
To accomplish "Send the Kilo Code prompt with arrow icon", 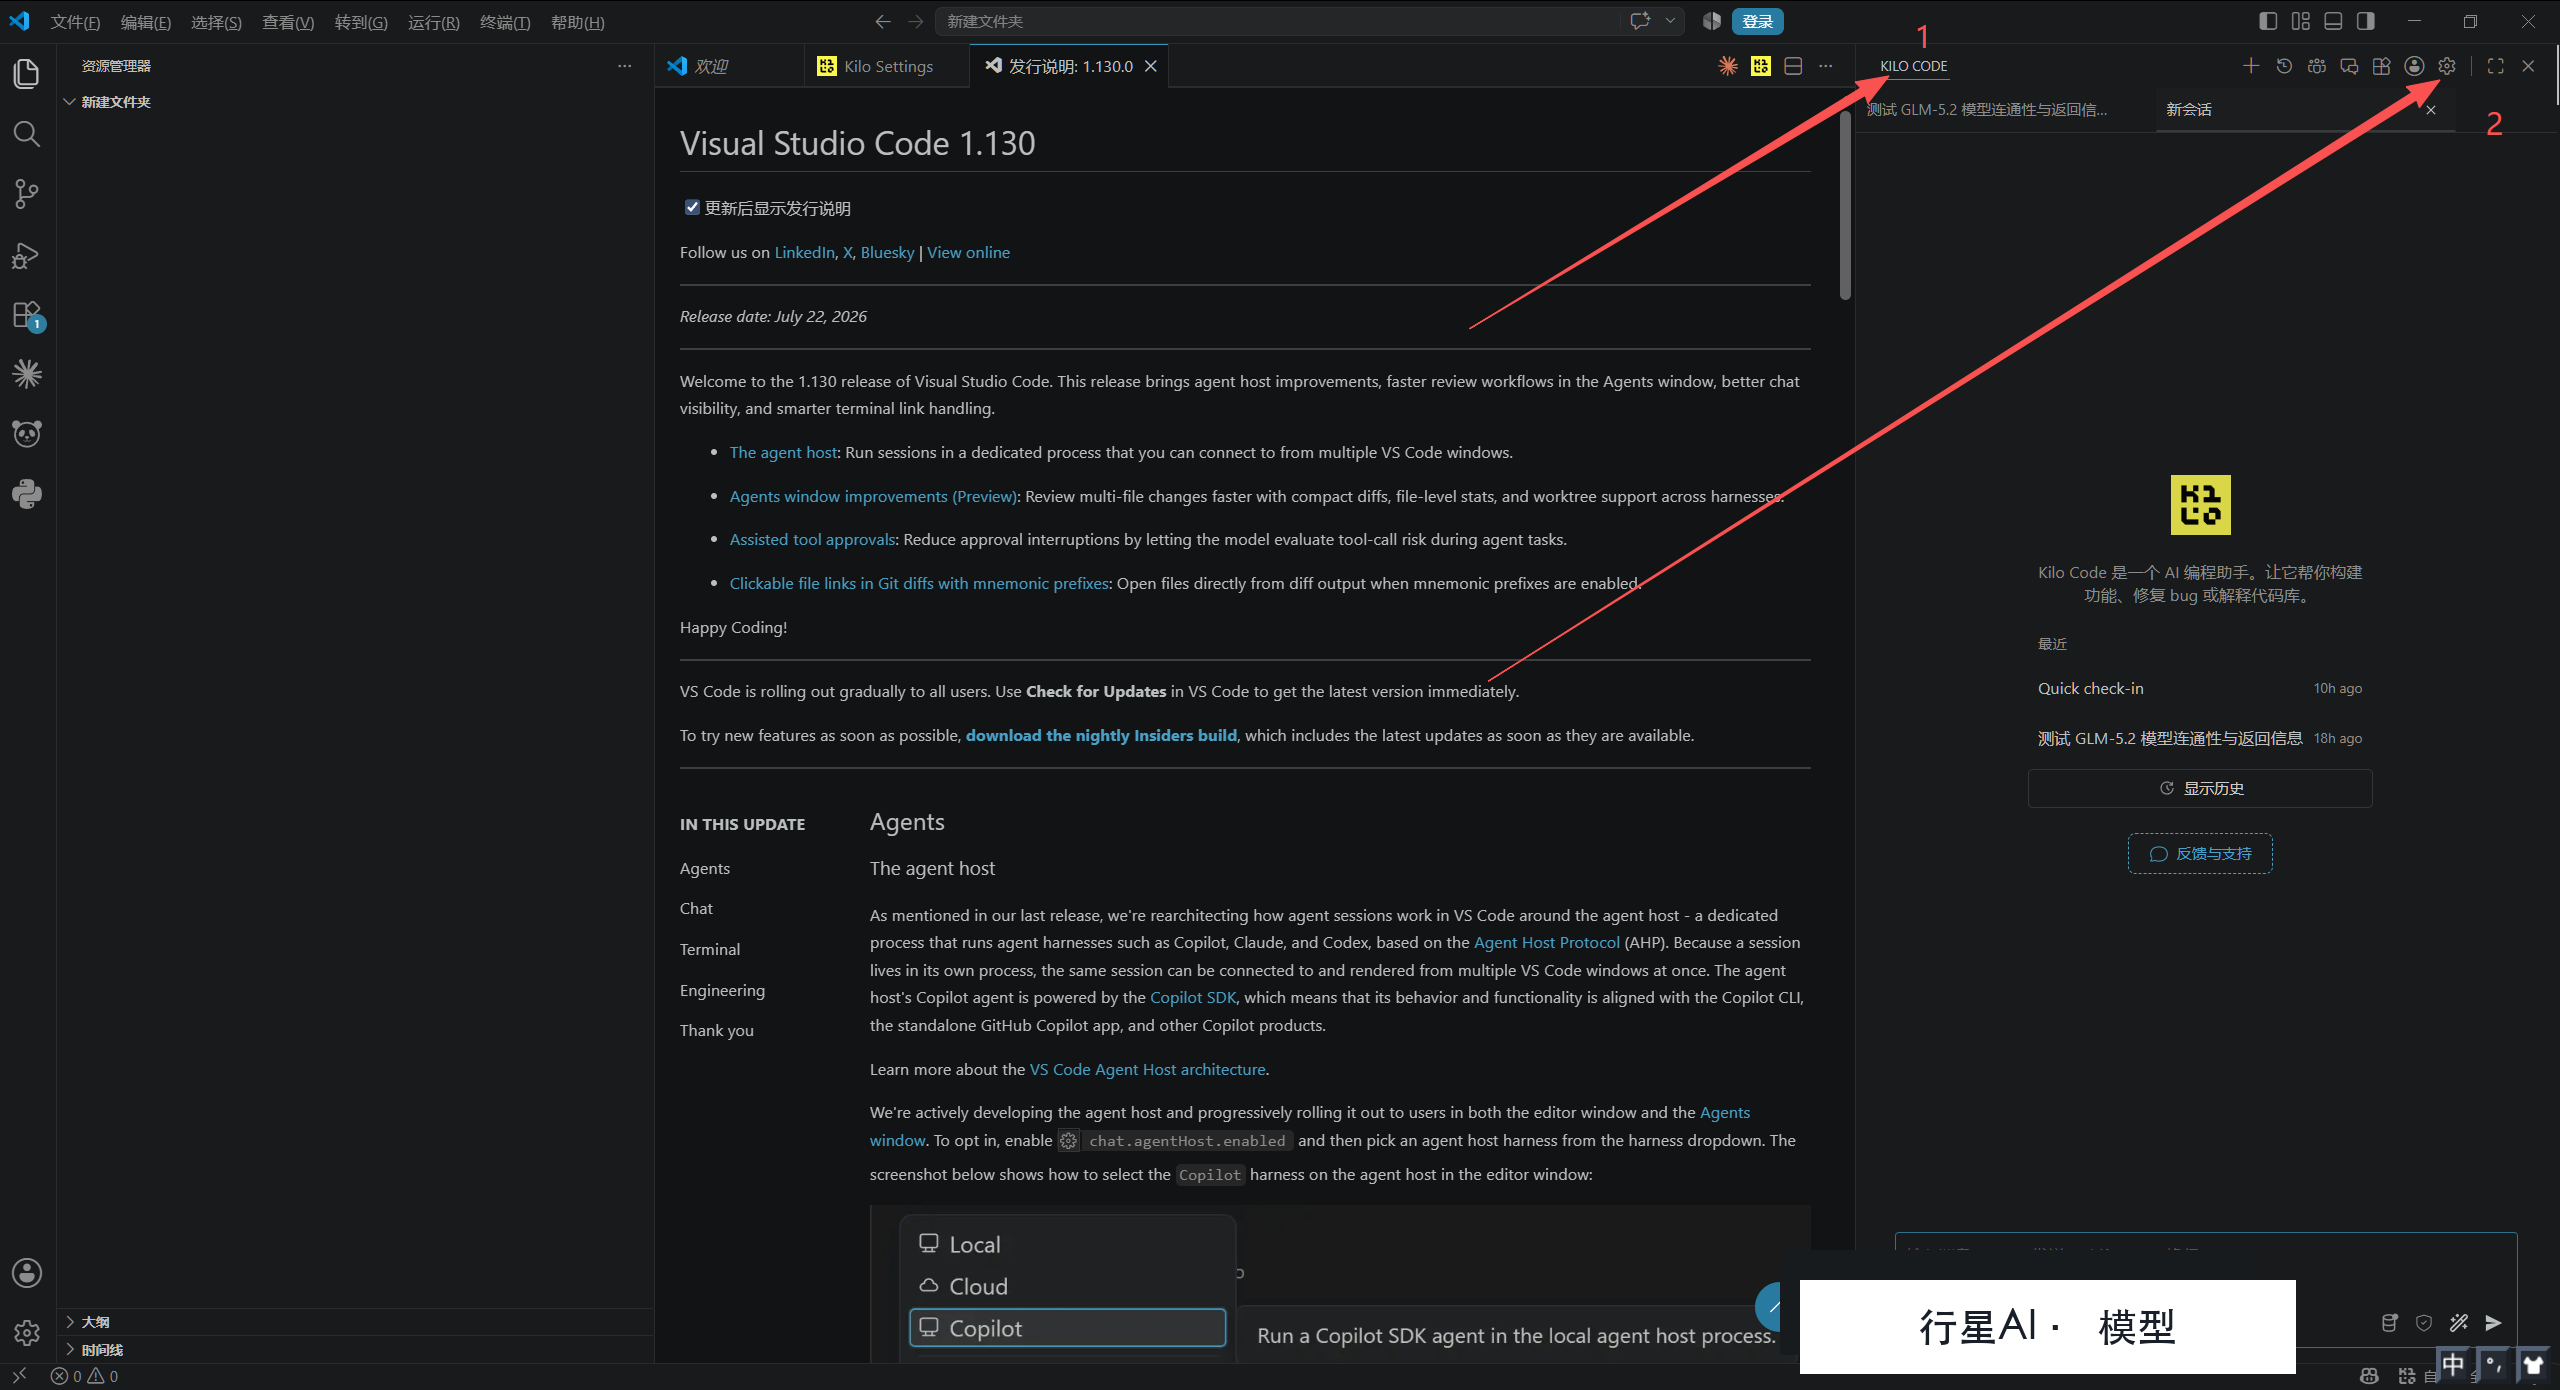I will click(2494, 1323).
